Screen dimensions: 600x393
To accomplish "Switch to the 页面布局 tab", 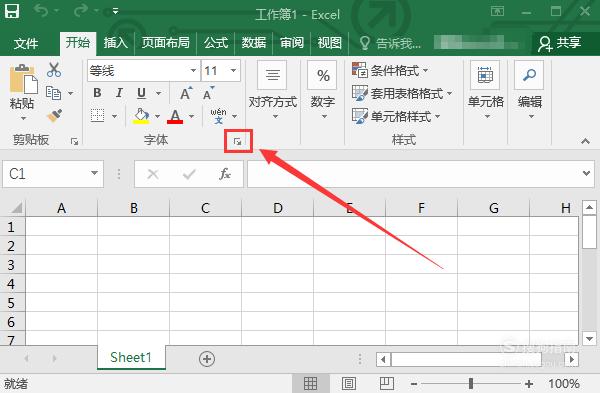I will click(165, 43).
